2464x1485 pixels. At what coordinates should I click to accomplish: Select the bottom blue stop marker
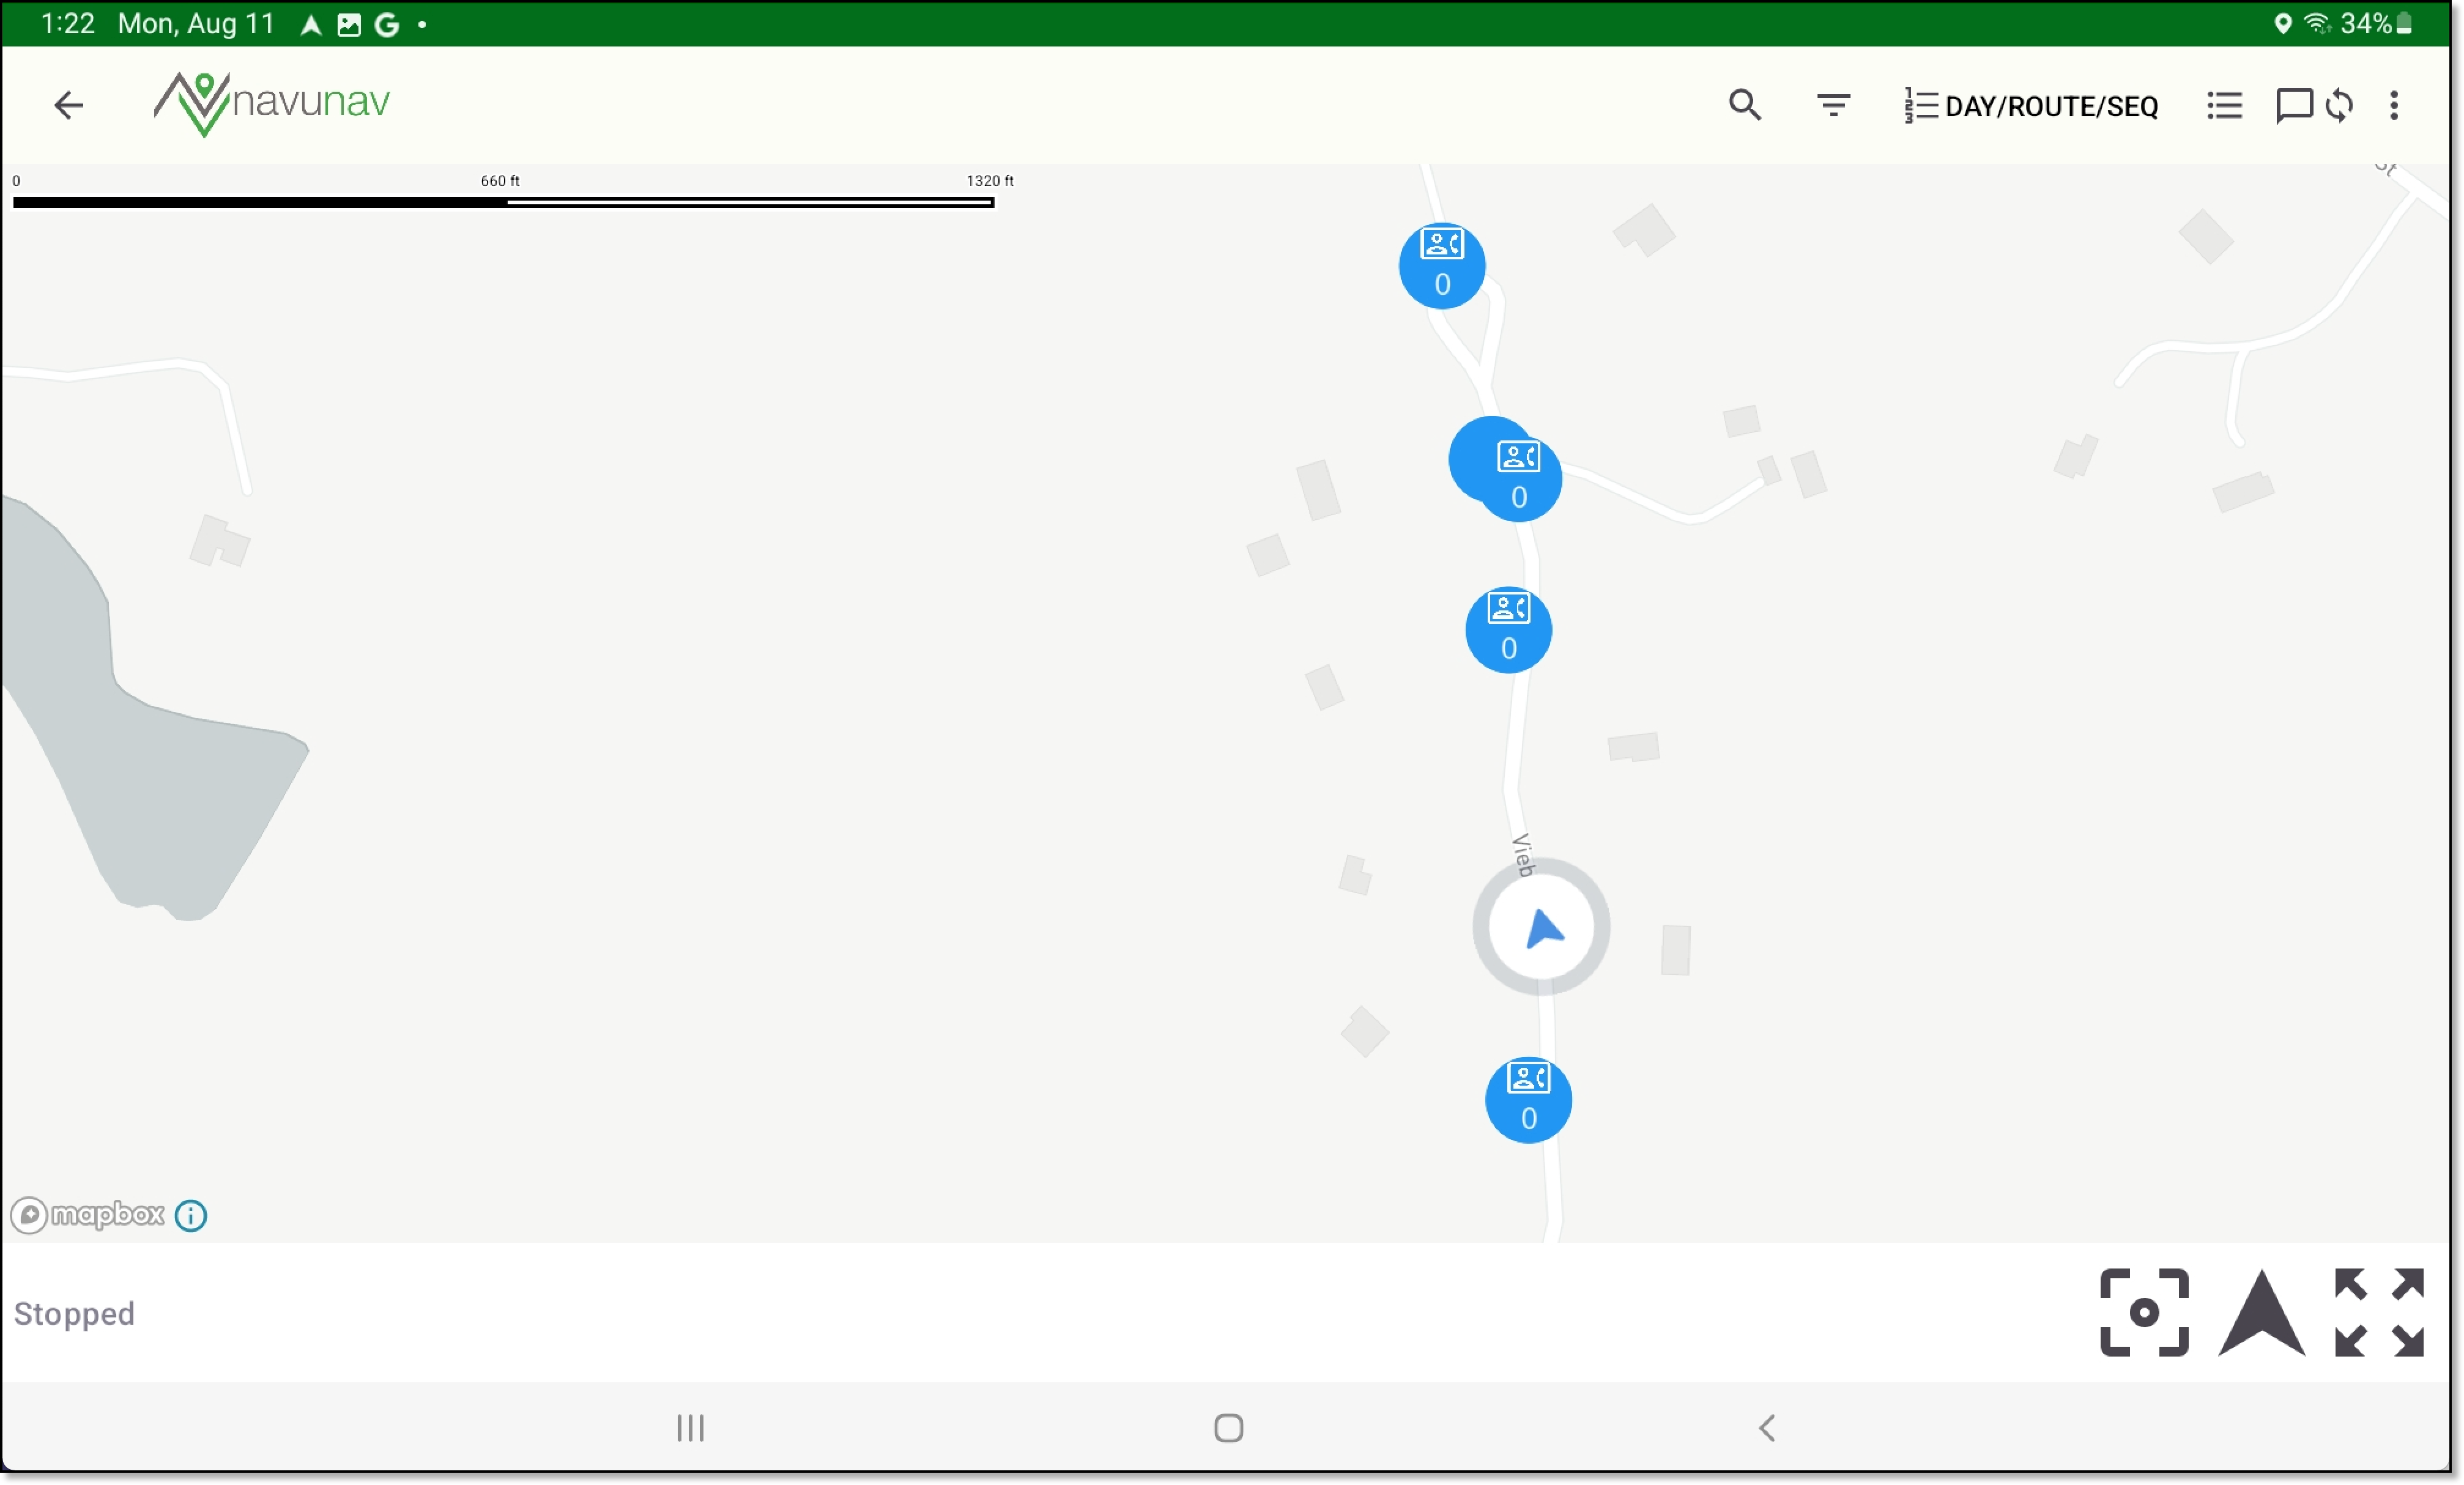point(1529,1100)
